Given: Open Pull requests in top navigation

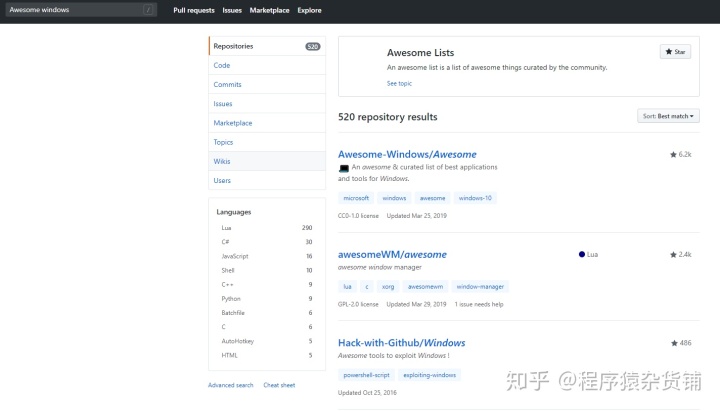Looking at the screenshot, I should click(x=194, y=10).
